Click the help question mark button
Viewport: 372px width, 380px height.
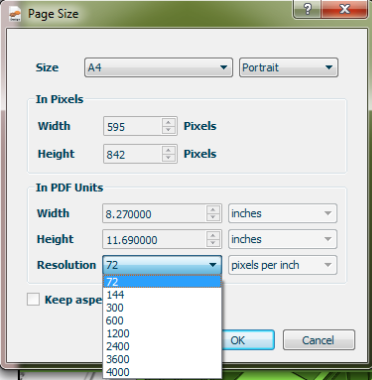click(x=307, y=9)
